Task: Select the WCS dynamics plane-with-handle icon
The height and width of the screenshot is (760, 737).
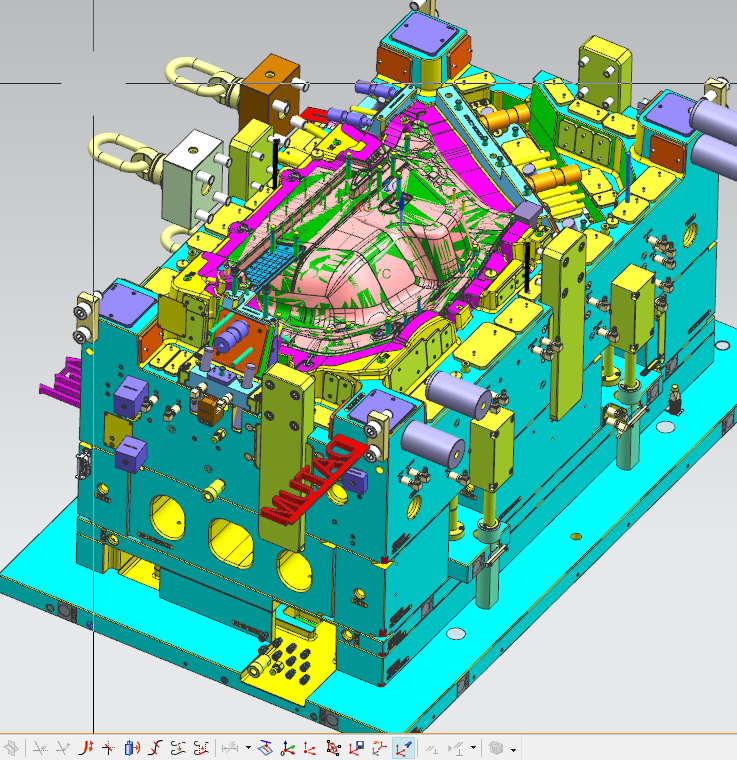Action: (x=265, y=748)
